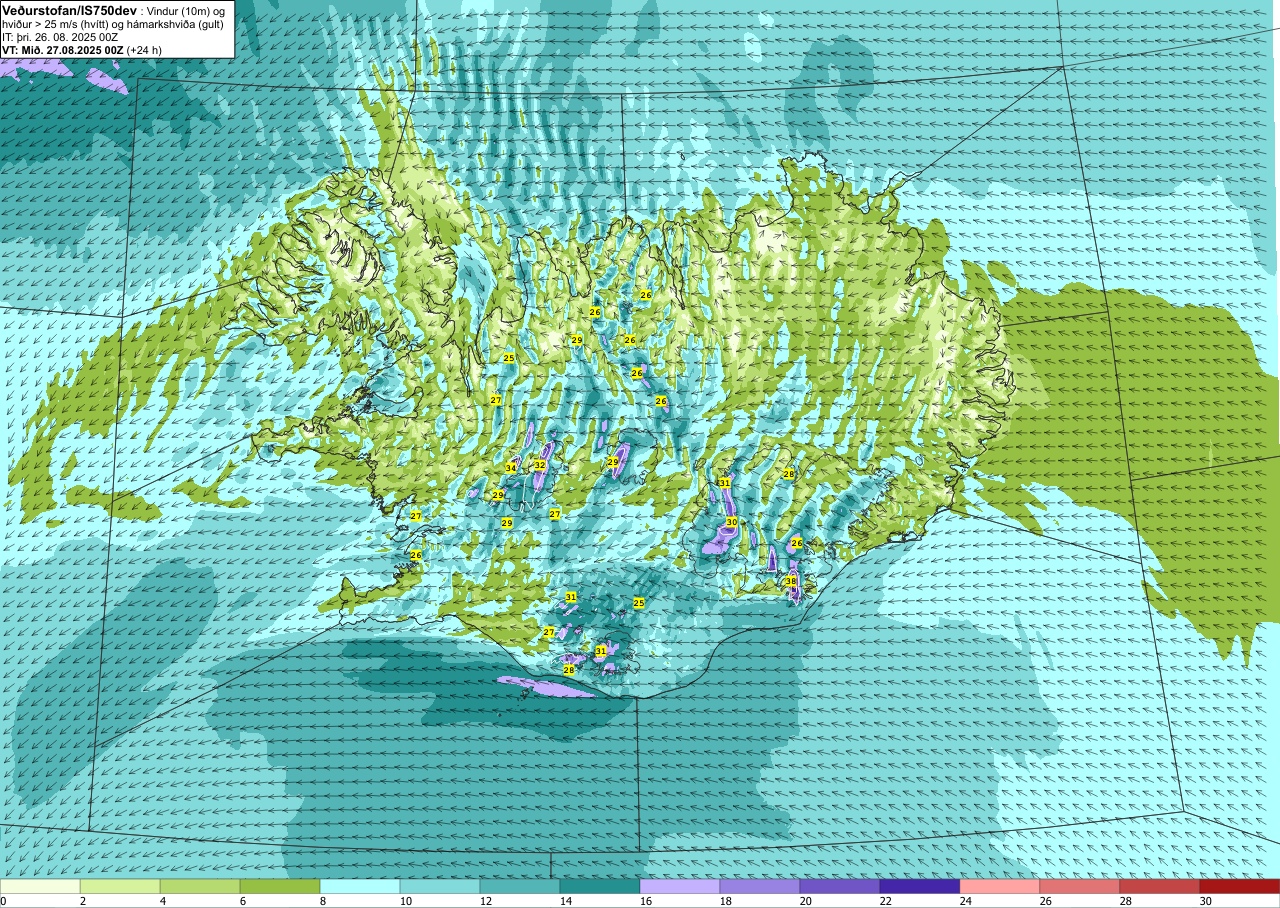
Task: Click the legend tick label 0
Action: 4,901
